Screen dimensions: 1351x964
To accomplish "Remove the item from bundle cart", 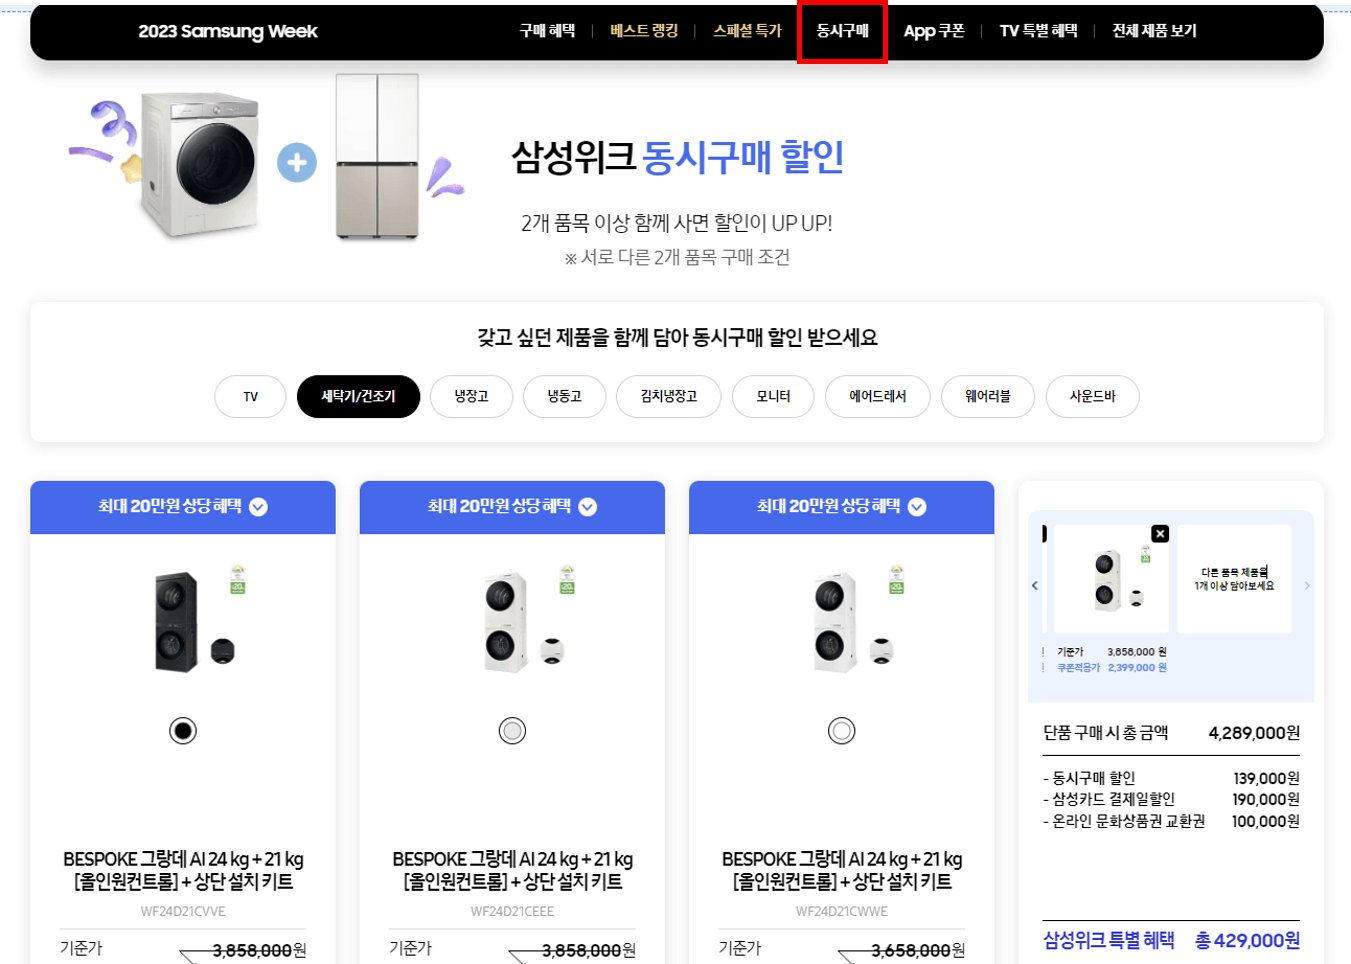I will click(x=1160, y=534).
